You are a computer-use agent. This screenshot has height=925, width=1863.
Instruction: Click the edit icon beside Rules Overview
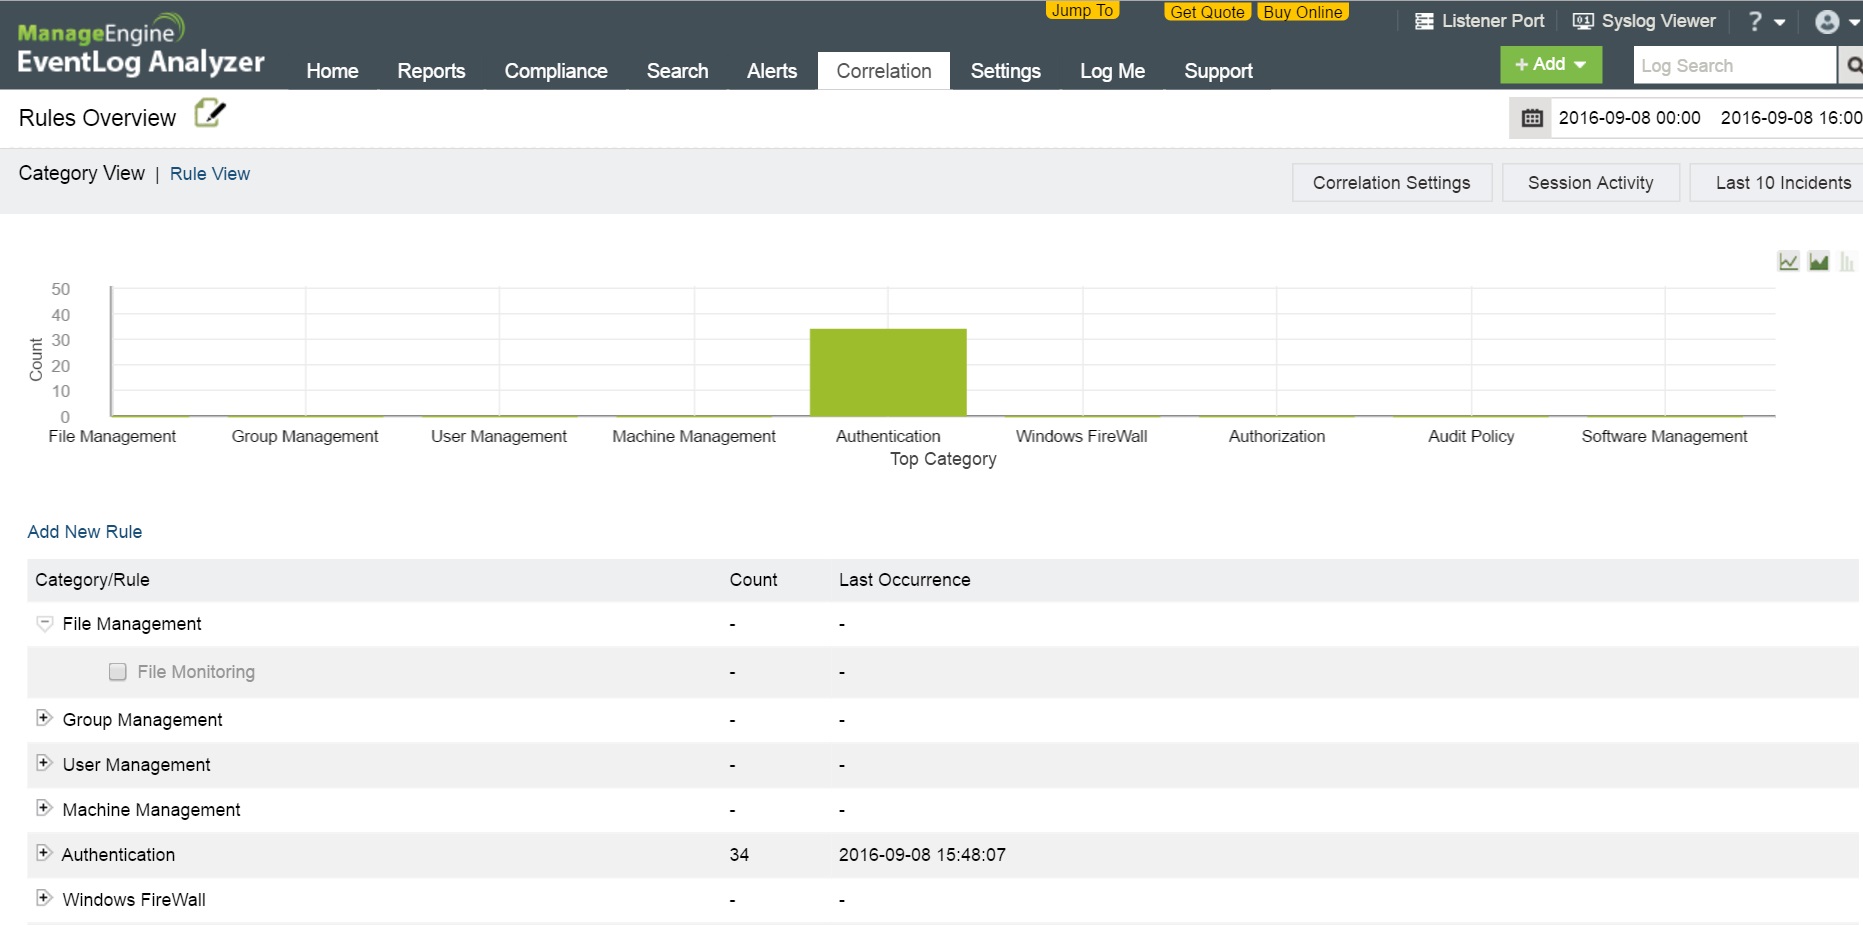210,114
